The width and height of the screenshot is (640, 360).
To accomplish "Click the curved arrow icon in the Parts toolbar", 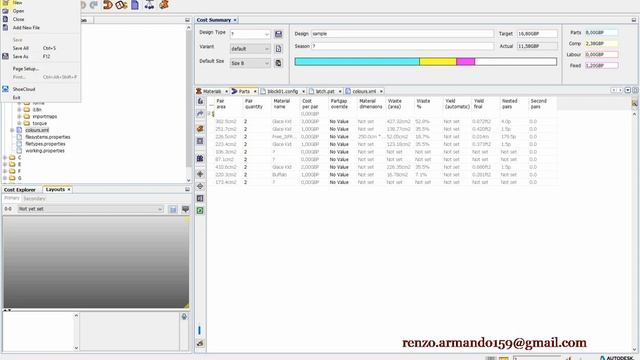I will (200, 113).
